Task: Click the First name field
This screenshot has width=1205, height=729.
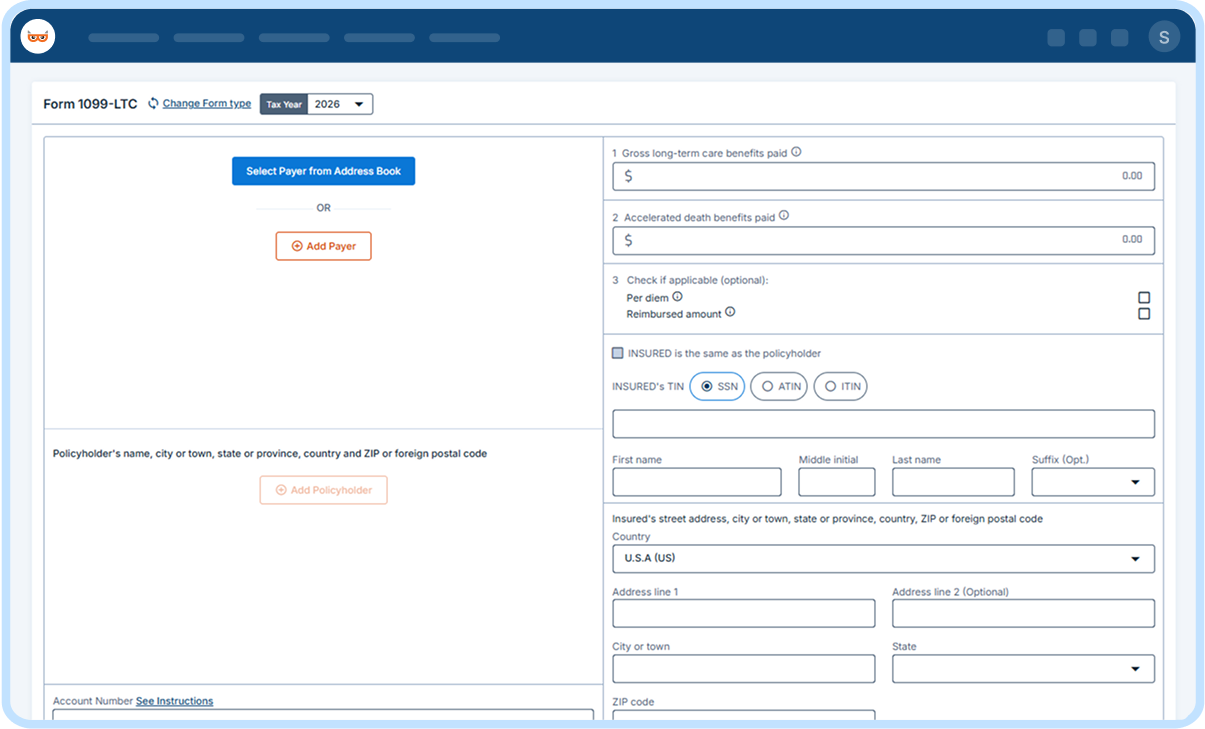Action: (697, 482)
